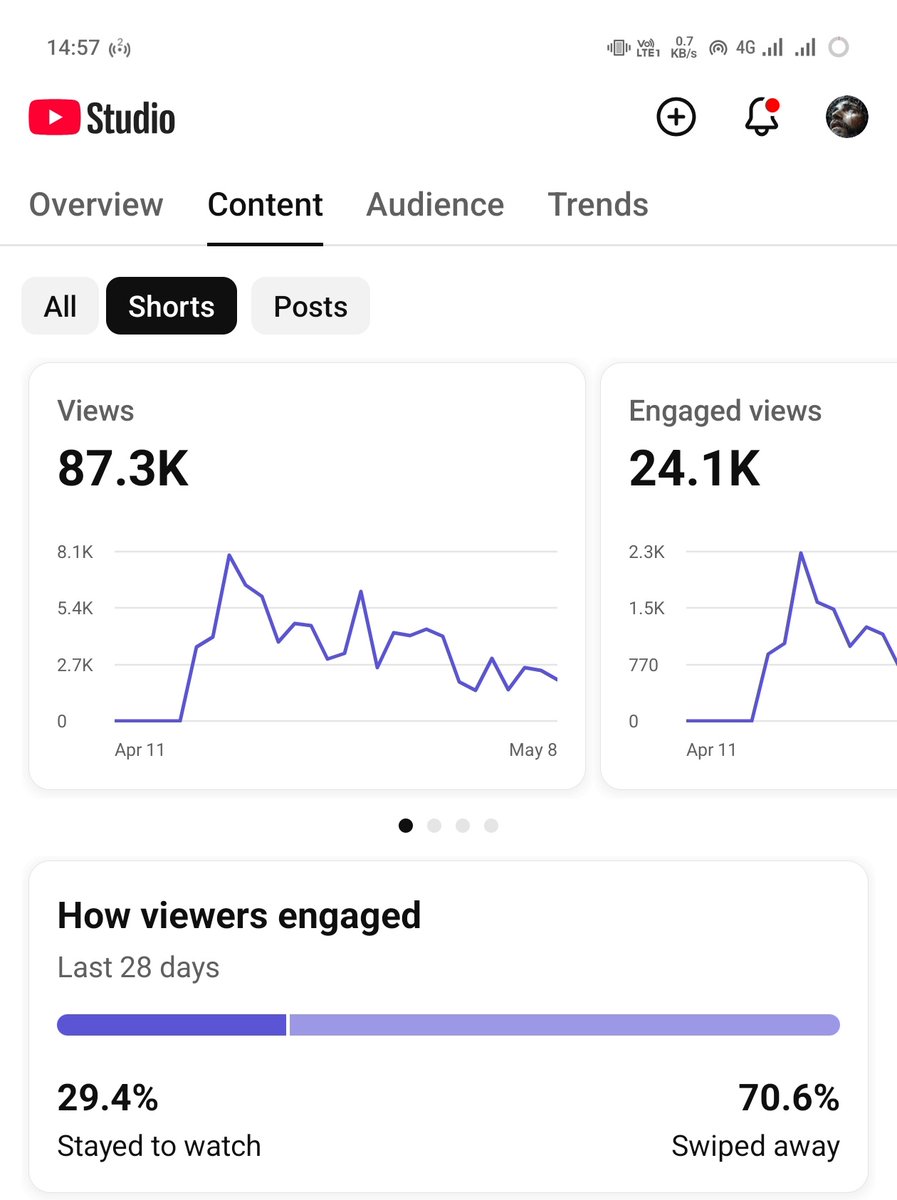Tap the 5.4K axis label

tap(75, 608)
